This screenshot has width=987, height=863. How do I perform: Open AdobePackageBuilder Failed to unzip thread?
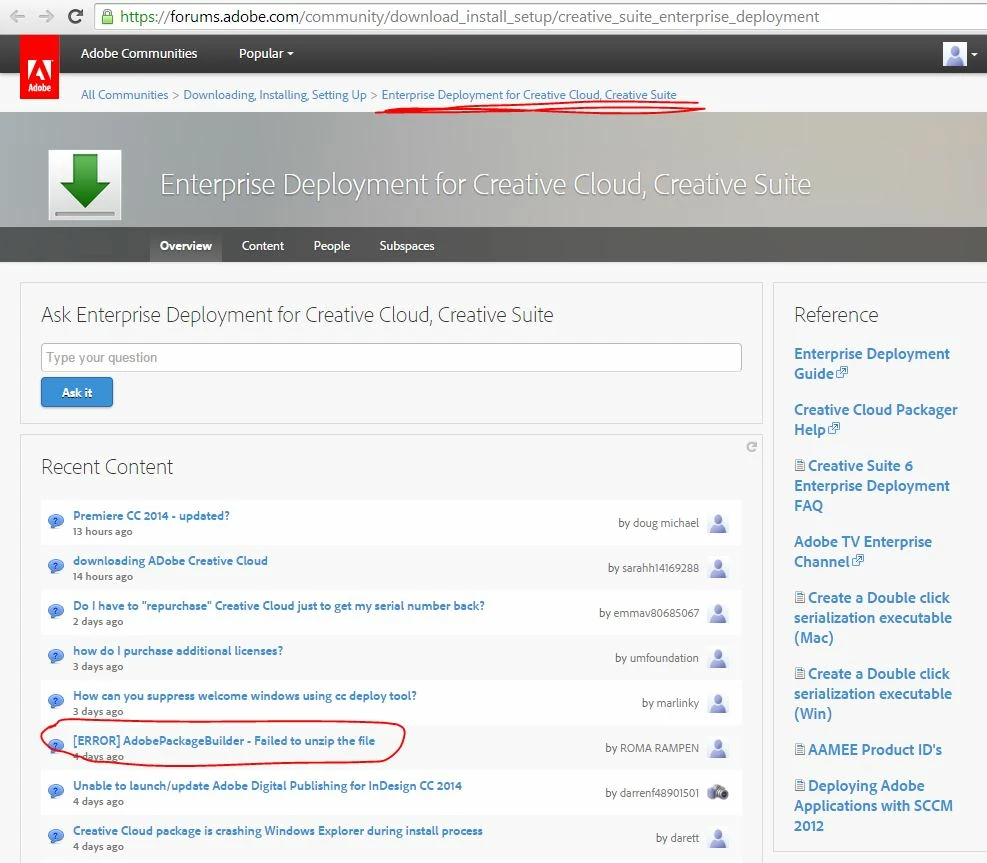(224, 740)
